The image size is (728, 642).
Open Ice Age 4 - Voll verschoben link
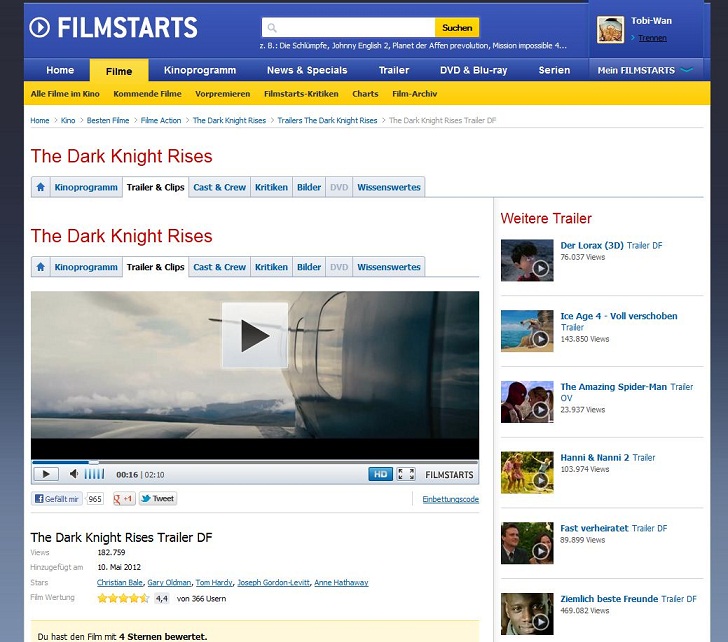(618, 316)
